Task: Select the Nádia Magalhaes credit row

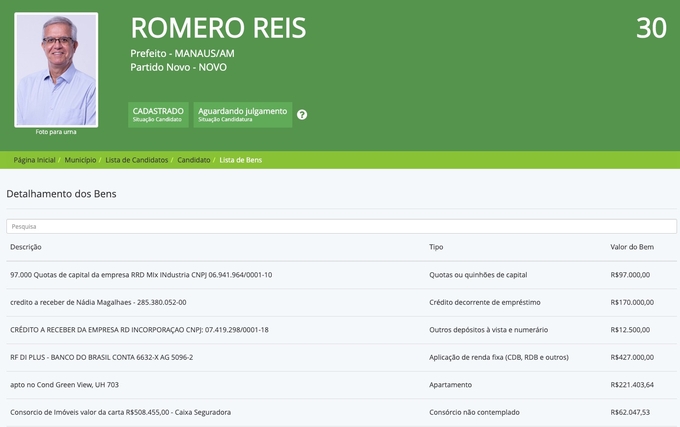Action: click(x=98, y=302)
